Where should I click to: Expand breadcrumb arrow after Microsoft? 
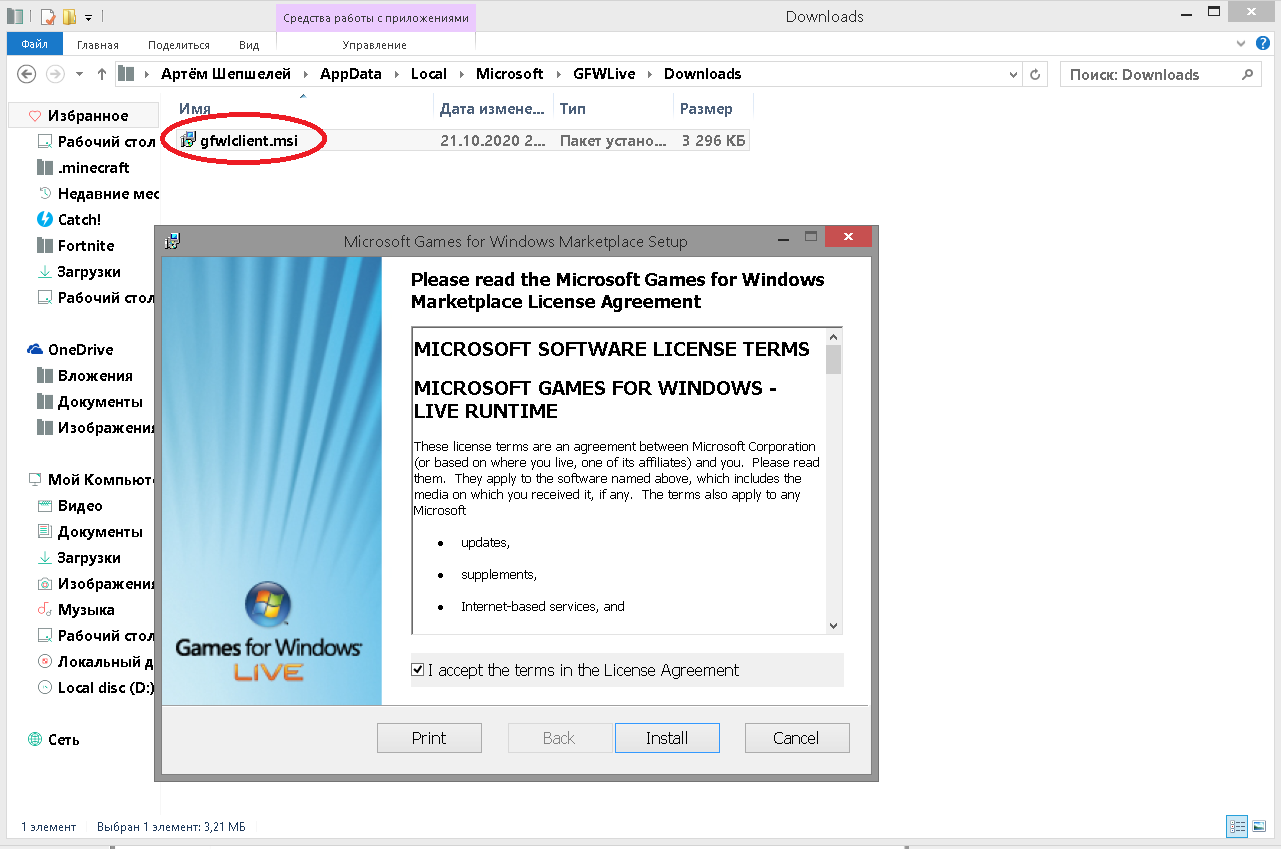tap(558, 74)
